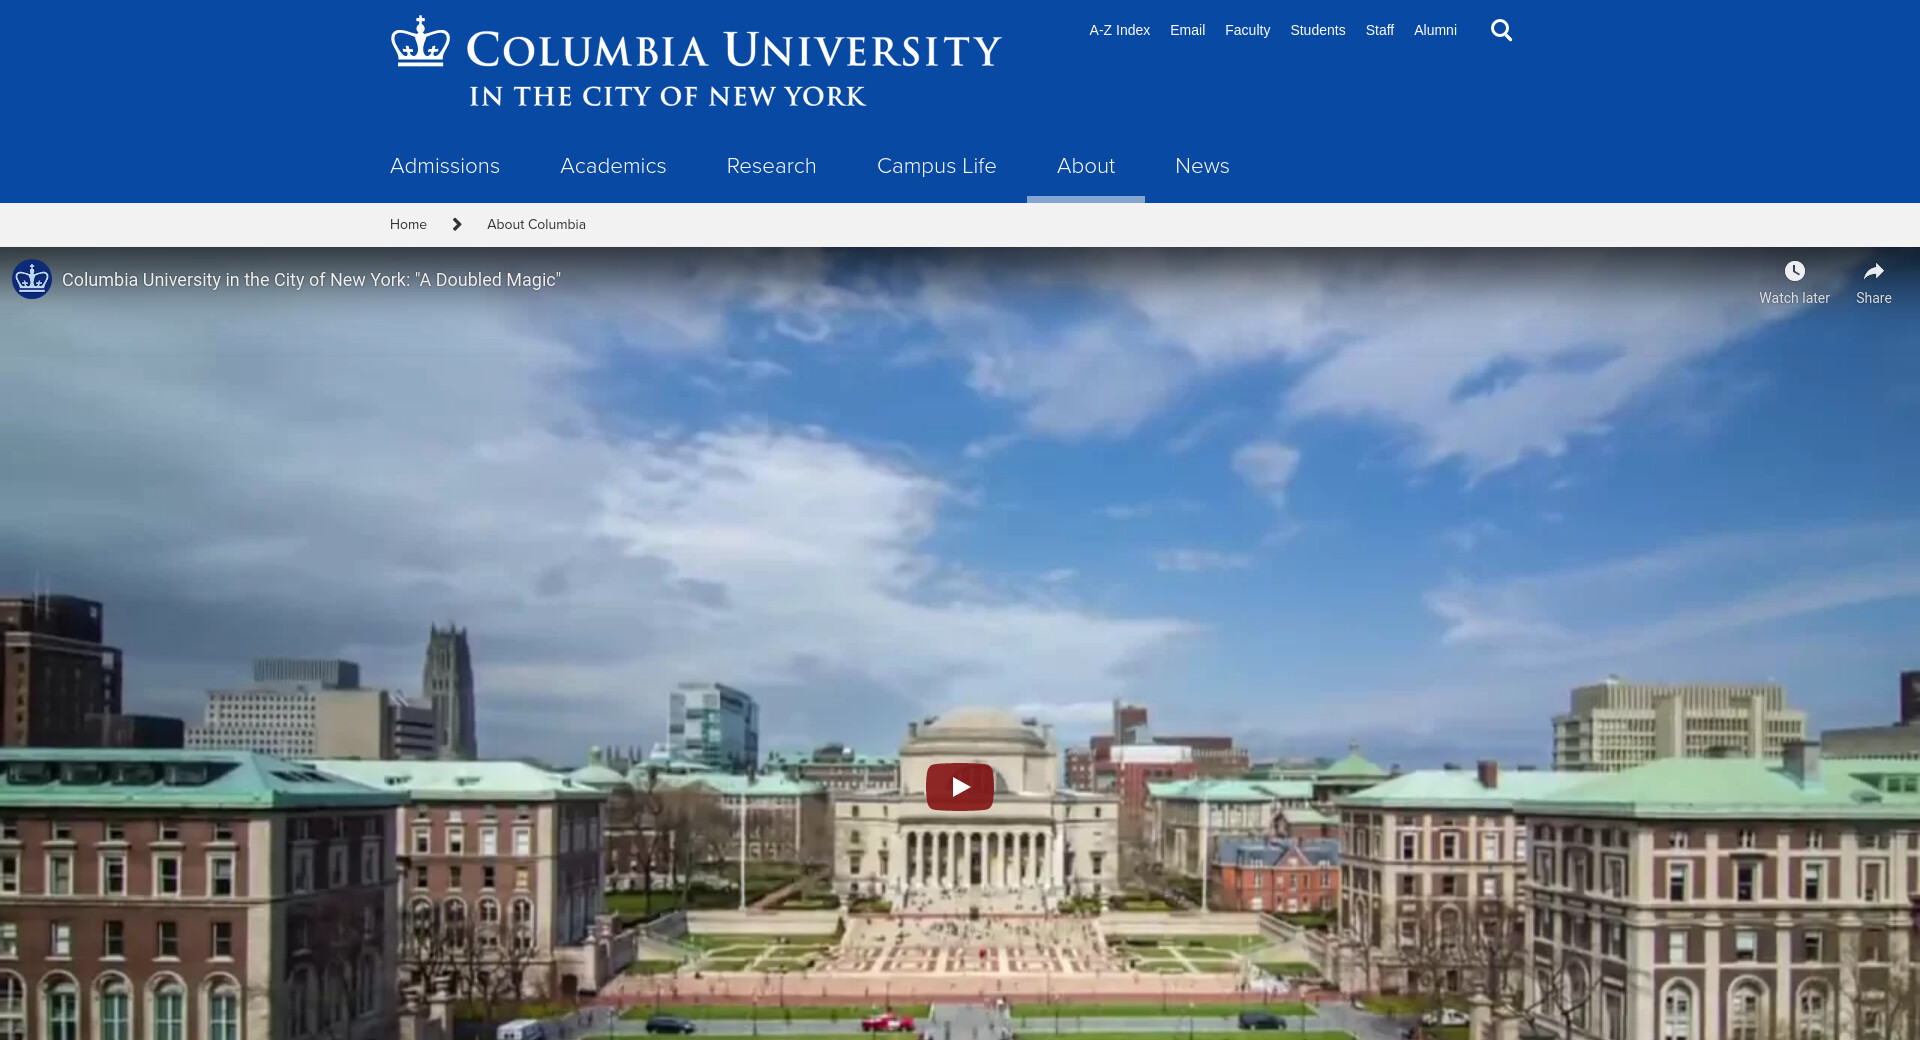The height and width of the screenshot is (1040, 1920).
Task: Open the Admissions menu
Action: pyautogui.click(x=445, y=166)
